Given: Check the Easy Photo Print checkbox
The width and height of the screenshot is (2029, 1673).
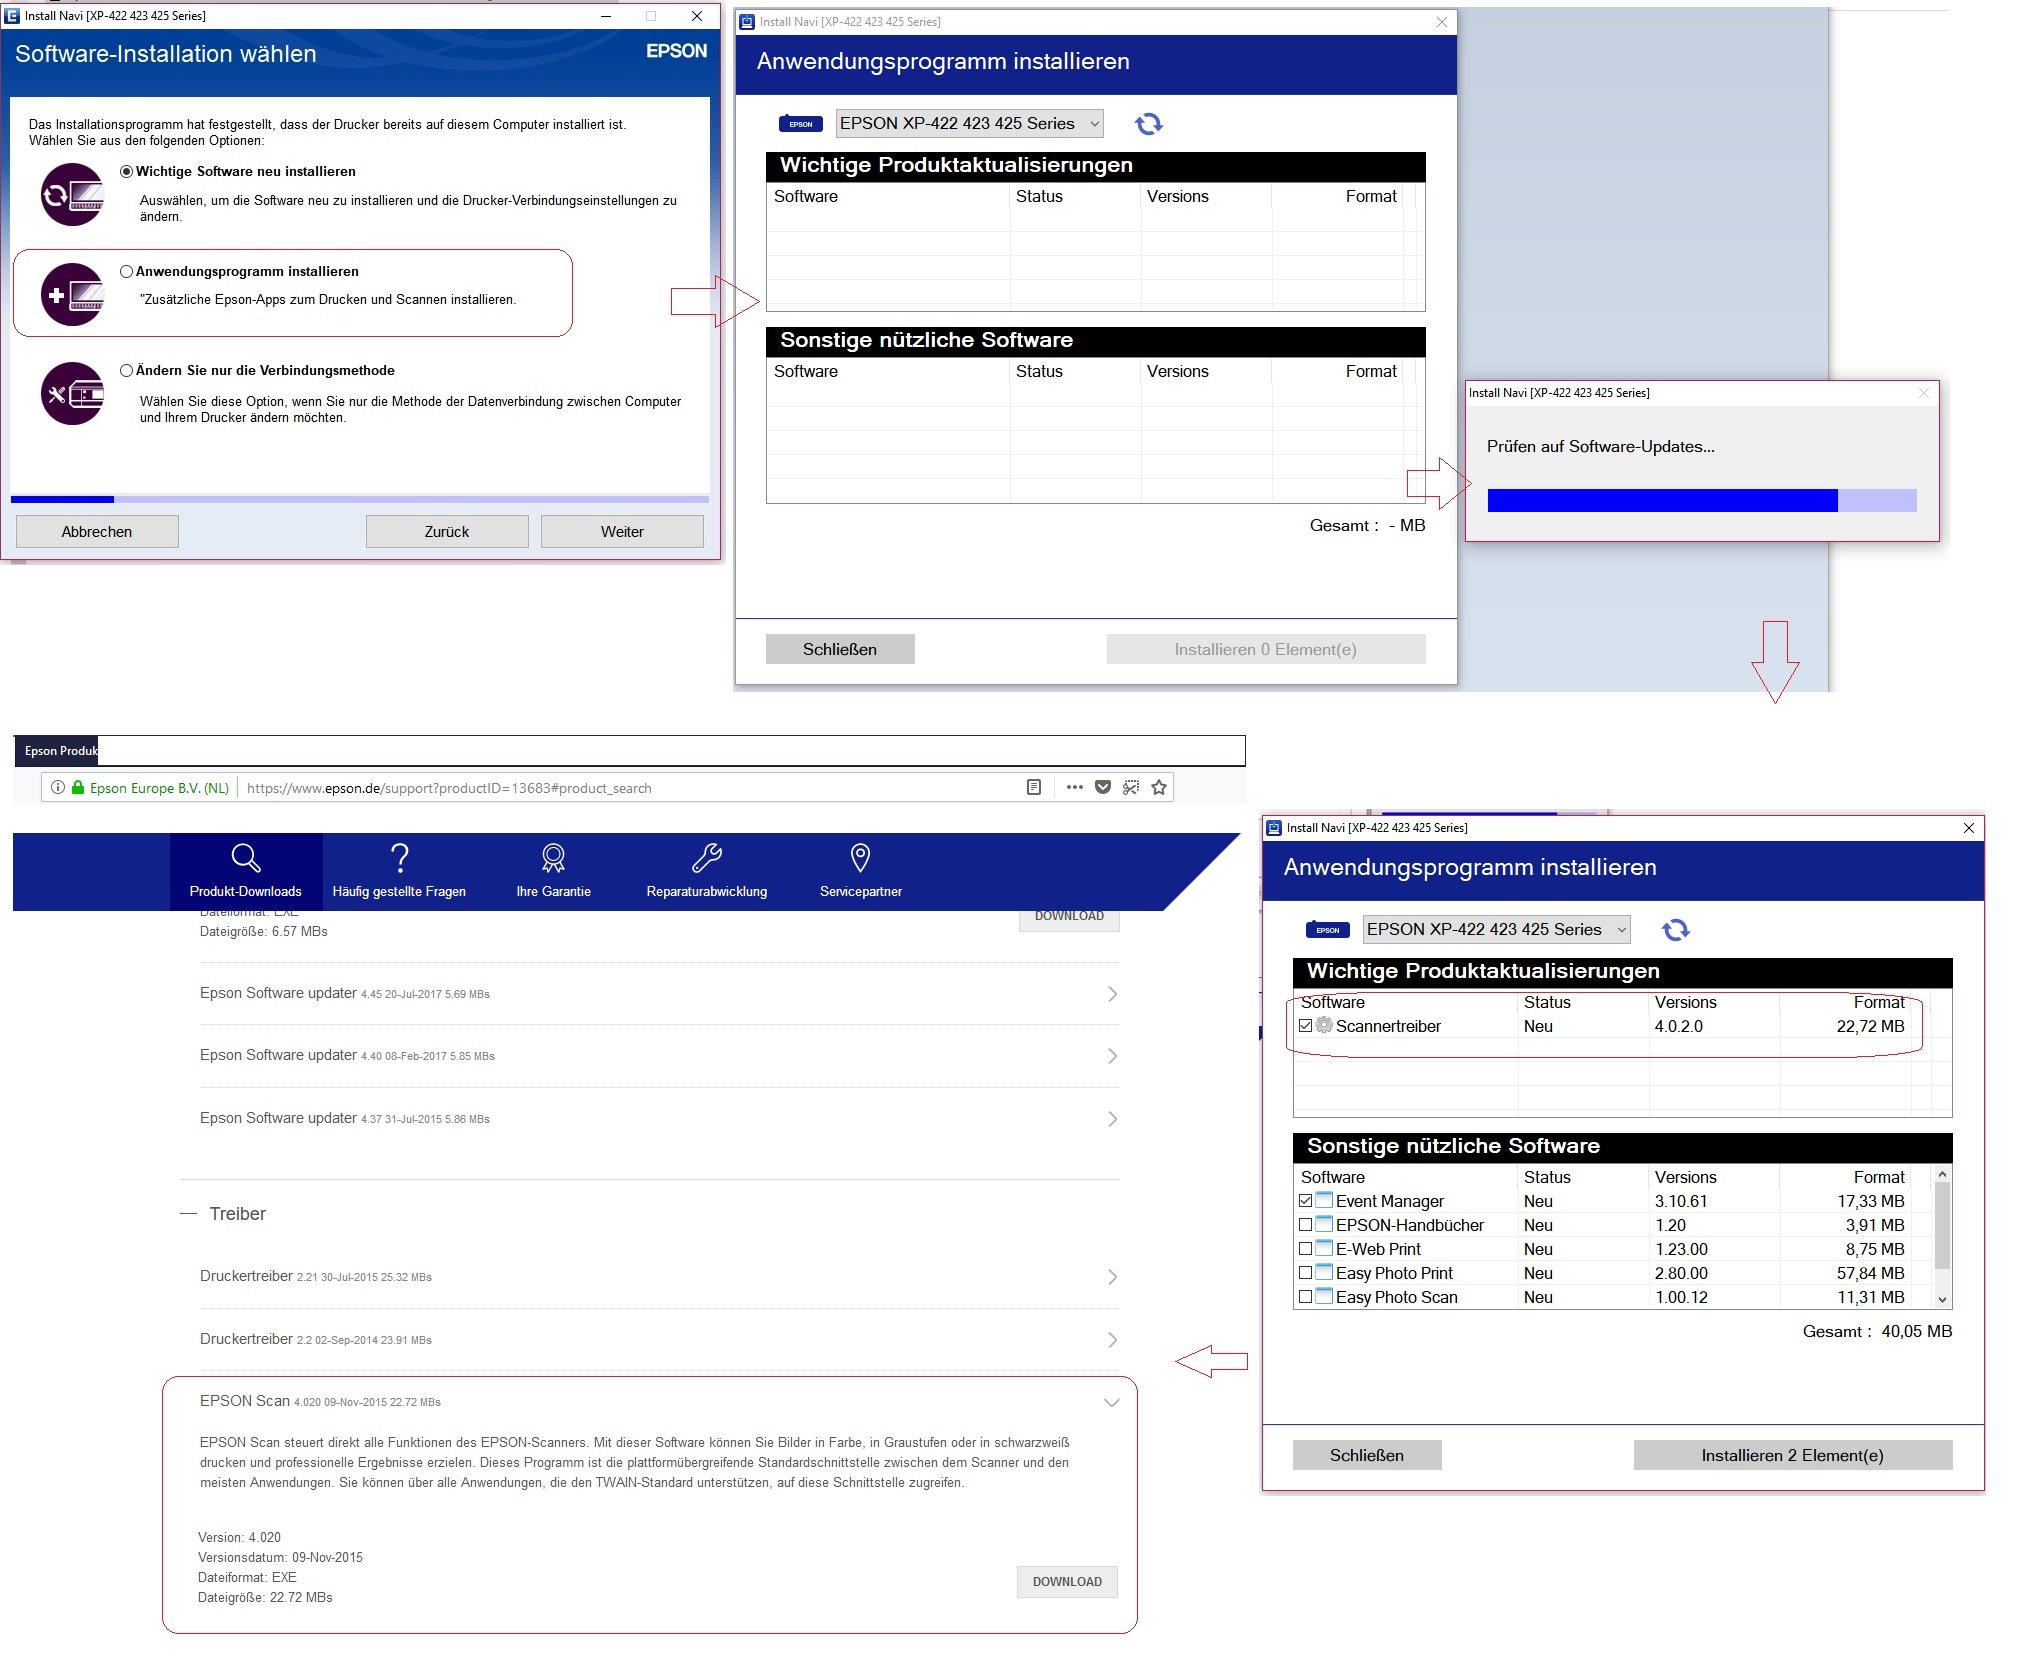Looking at the screenshot, I should pos(1305,1273).
